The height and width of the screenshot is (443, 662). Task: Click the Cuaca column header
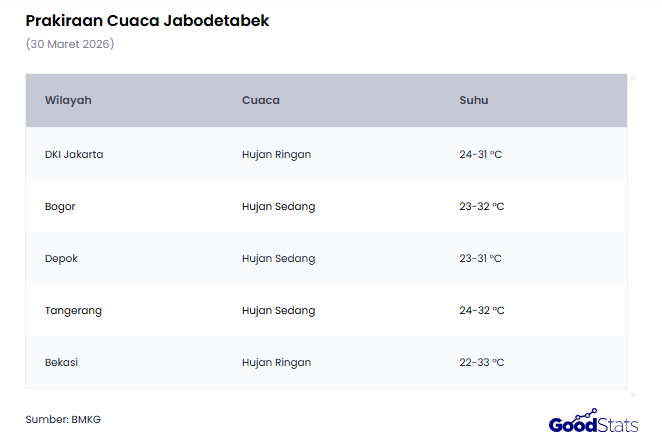[260, 100]
